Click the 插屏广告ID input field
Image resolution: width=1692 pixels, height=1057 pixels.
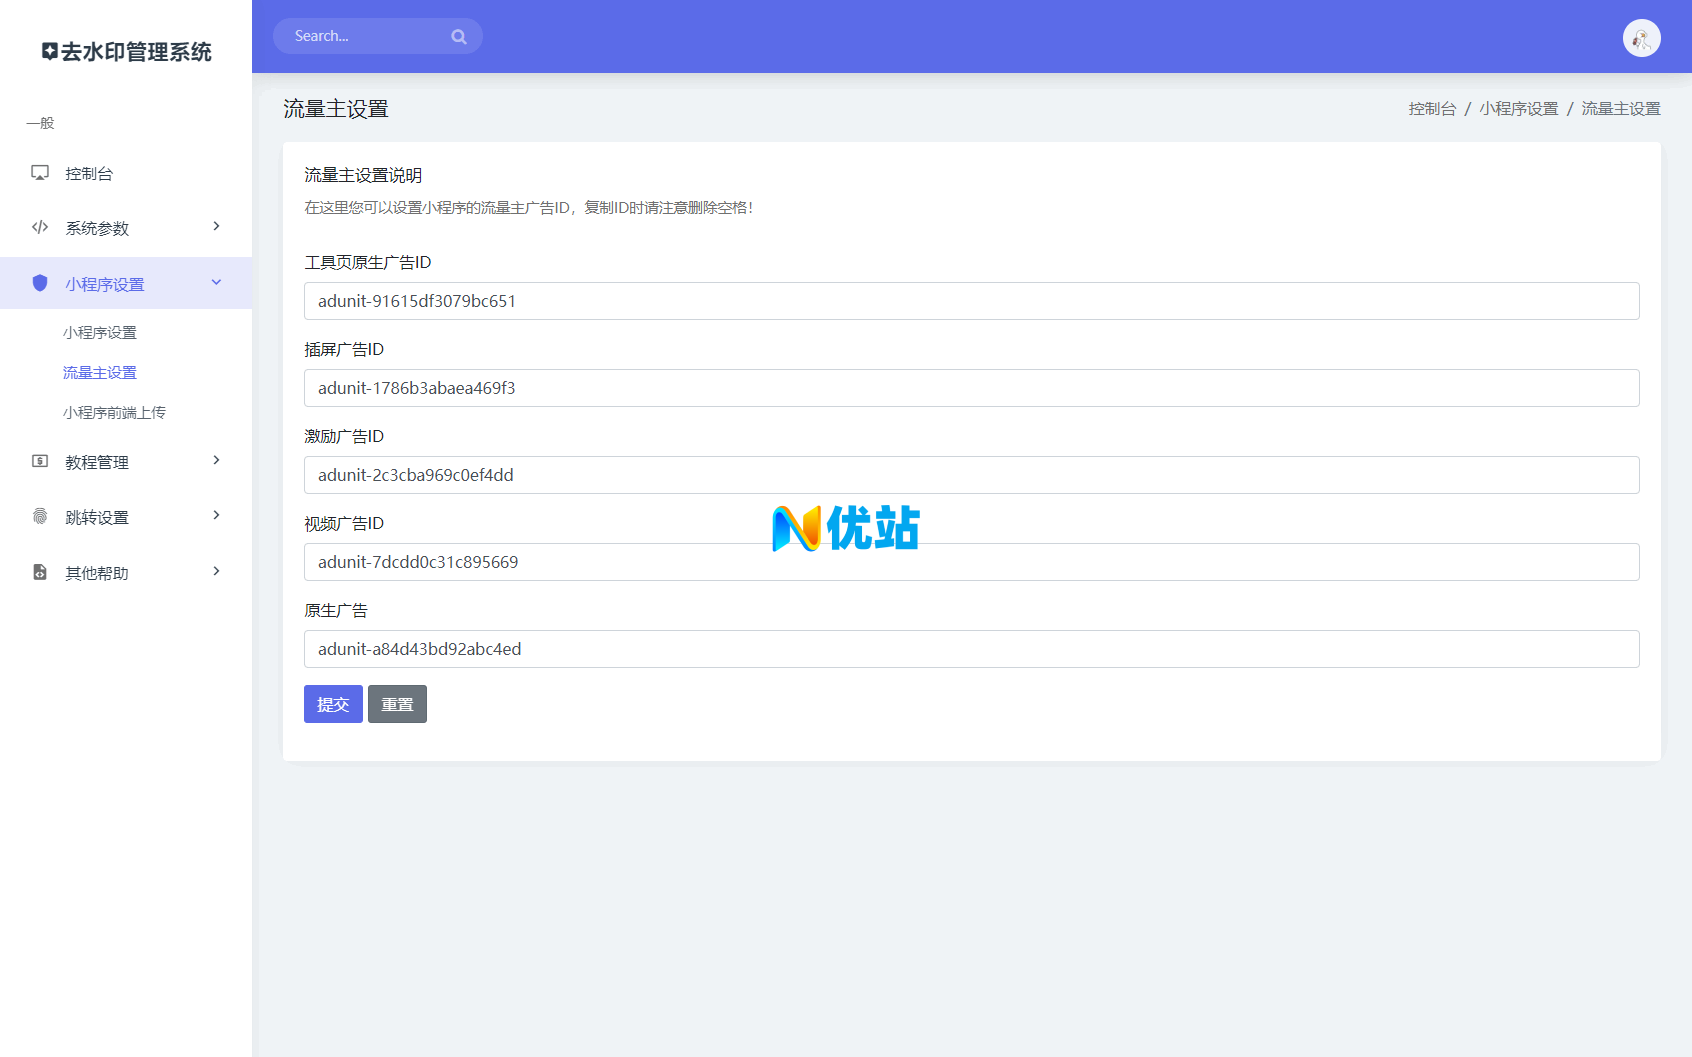(x=971, y=388)
